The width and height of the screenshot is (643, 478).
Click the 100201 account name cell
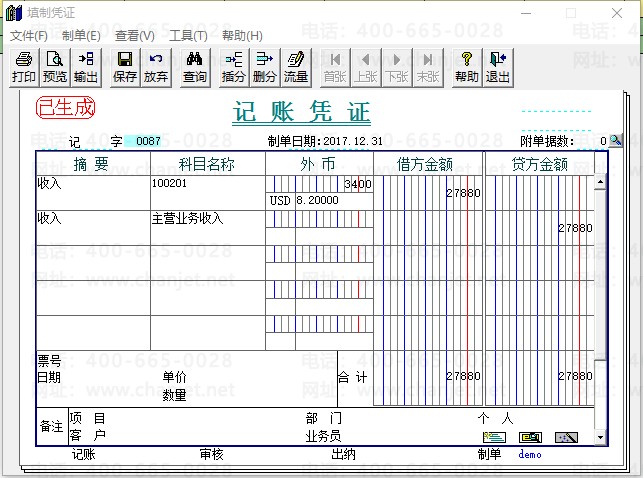[207, 184]
